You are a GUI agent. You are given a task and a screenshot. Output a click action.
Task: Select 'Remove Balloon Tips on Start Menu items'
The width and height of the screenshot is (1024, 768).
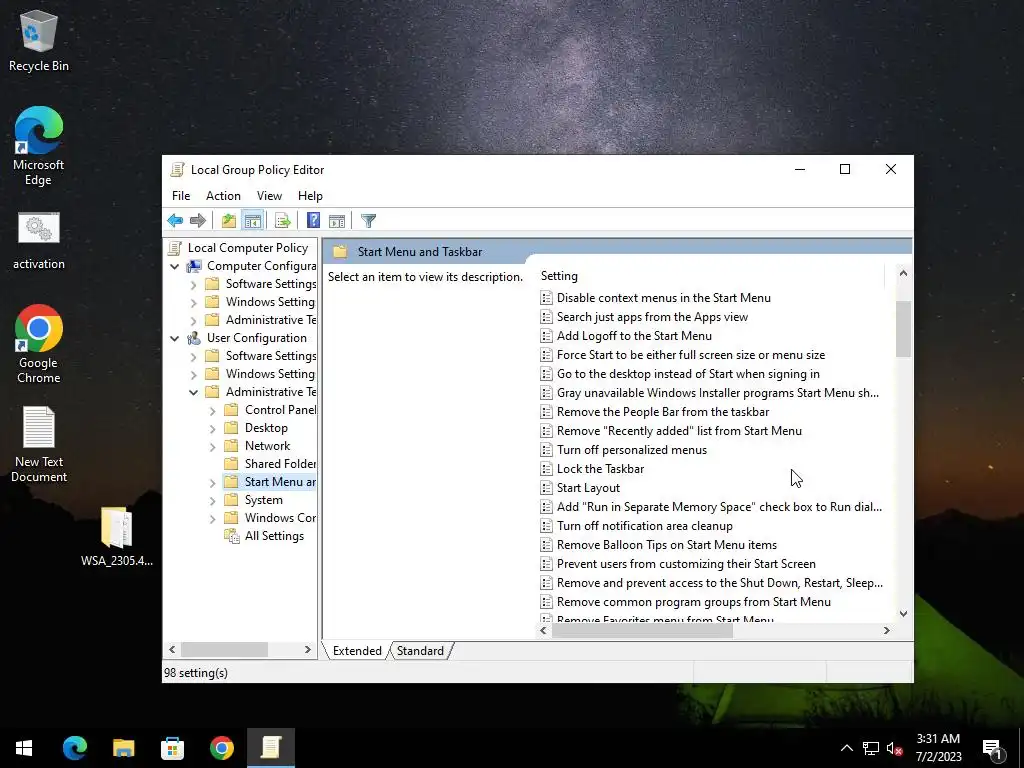click(667, 545)
